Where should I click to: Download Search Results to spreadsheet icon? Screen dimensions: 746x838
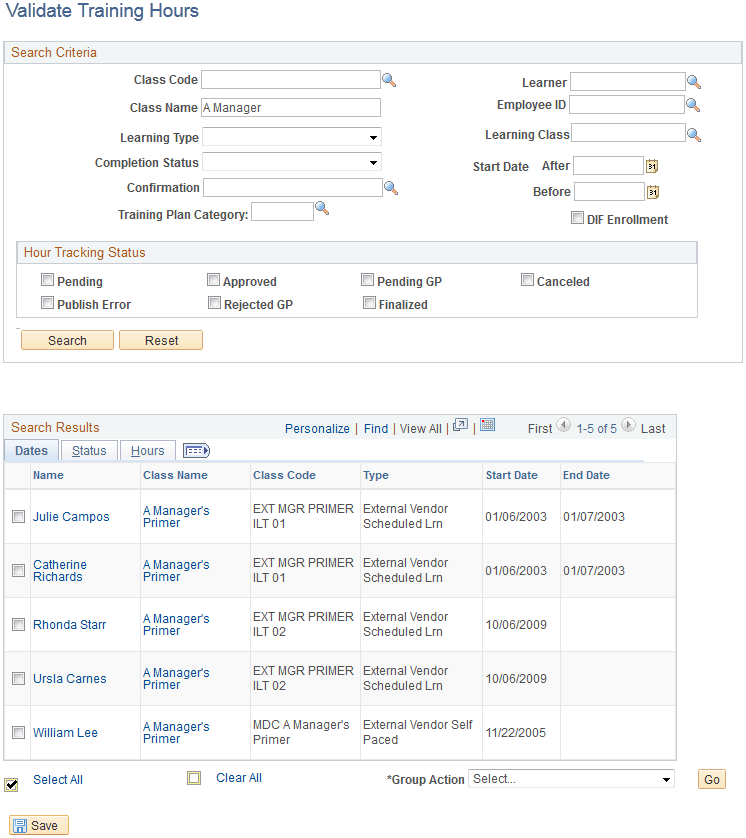(487, 424)
